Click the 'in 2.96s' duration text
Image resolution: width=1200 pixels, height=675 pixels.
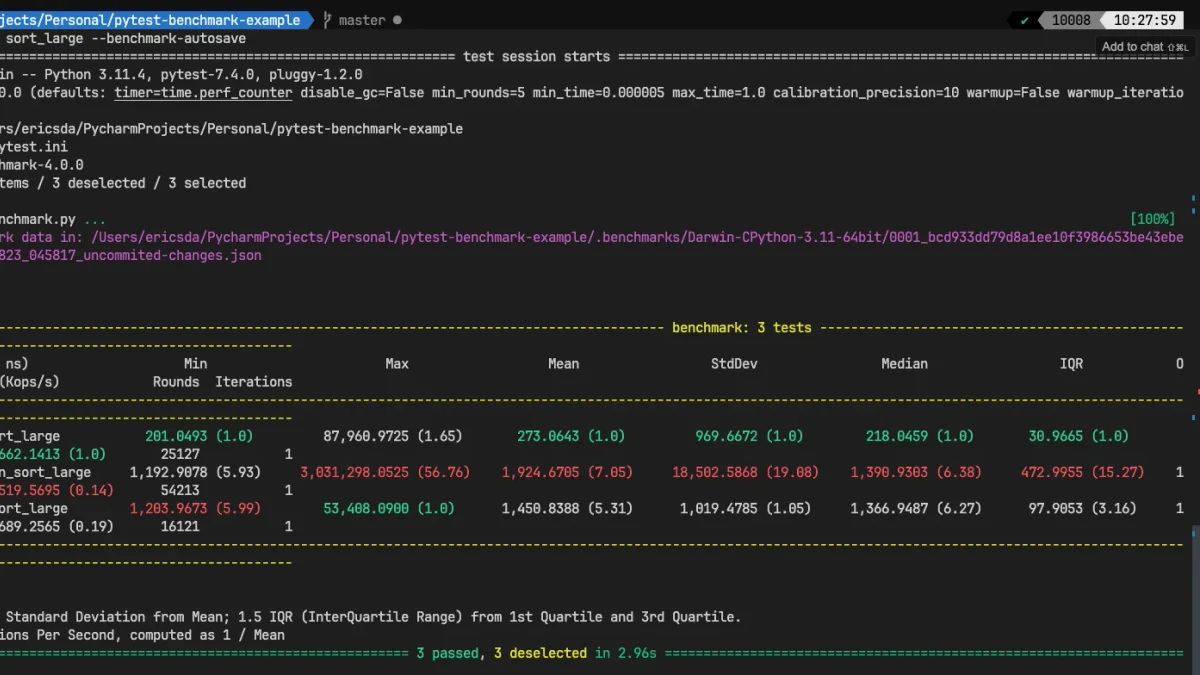pyautogui.click(x=626, y=653)
